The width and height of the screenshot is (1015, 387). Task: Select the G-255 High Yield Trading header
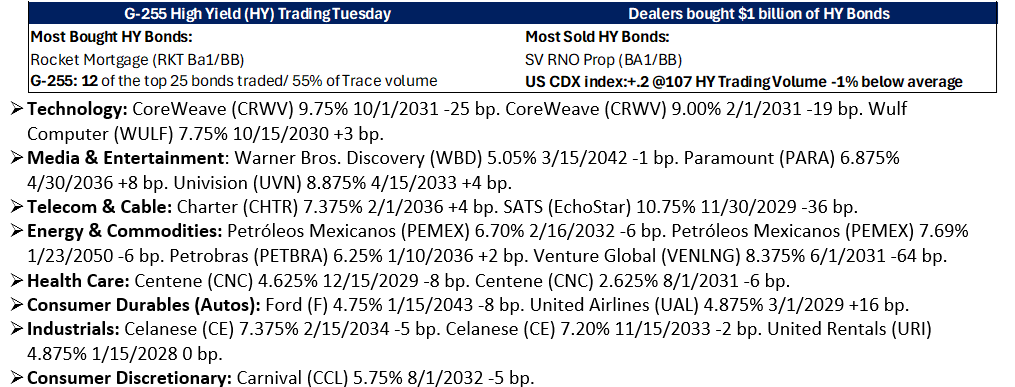[257, 14]
